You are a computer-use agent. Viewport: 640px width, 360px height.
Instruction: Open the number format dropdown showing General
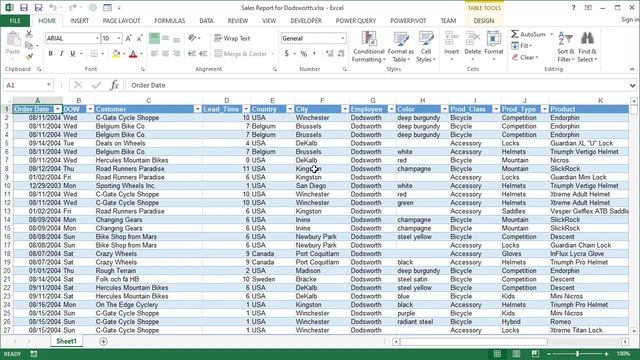(x=342, y=38)
